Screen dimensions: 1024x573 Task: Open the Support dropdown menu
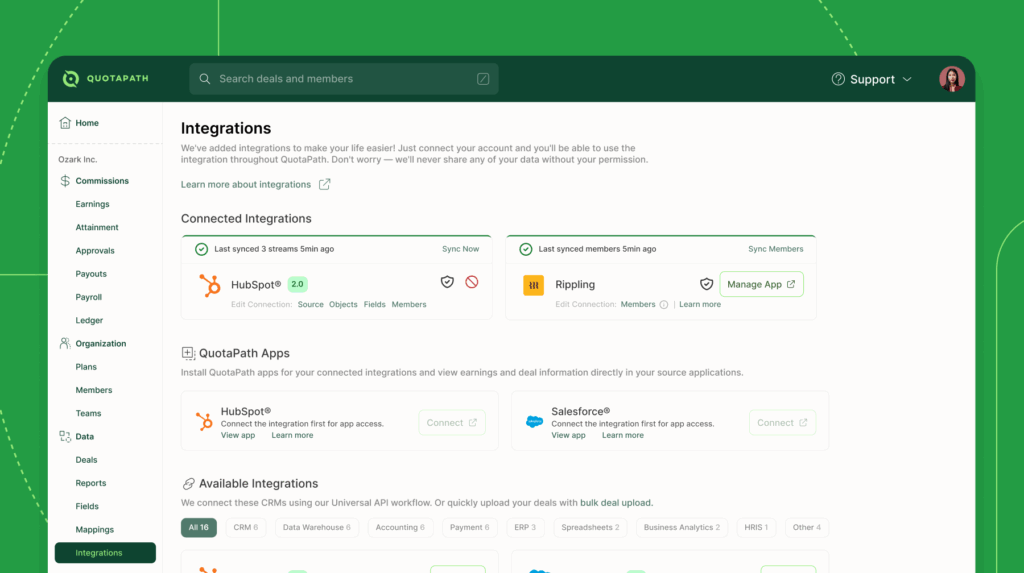[x=872, y=79]
